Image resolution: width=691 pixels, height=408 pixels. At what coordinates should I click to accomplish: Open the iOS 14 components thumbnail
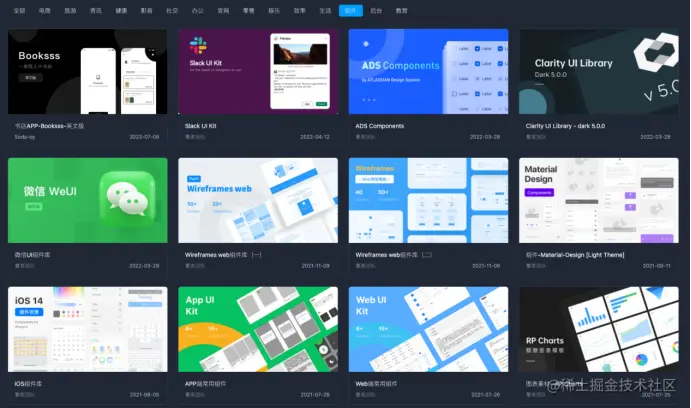point(88,329)
